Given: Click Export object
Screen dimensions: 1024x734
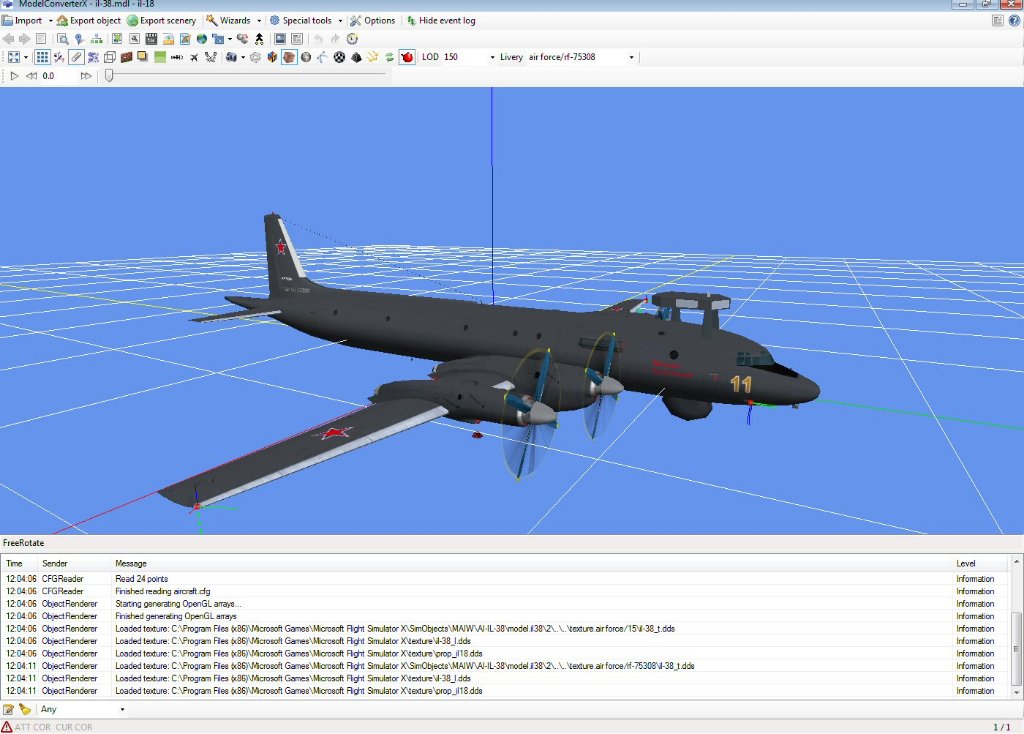Looking at the screenshot, I should [x=89, y=20].
